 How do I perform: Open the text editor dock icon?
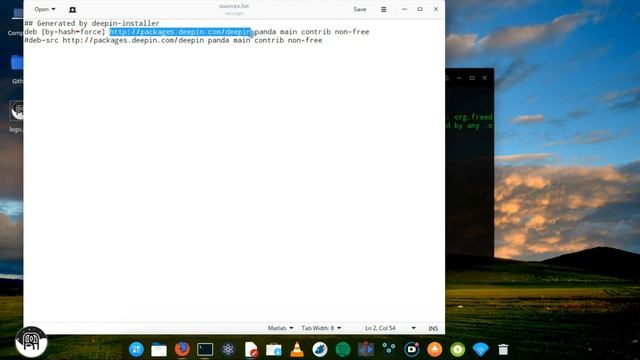[x=251, y=350]
